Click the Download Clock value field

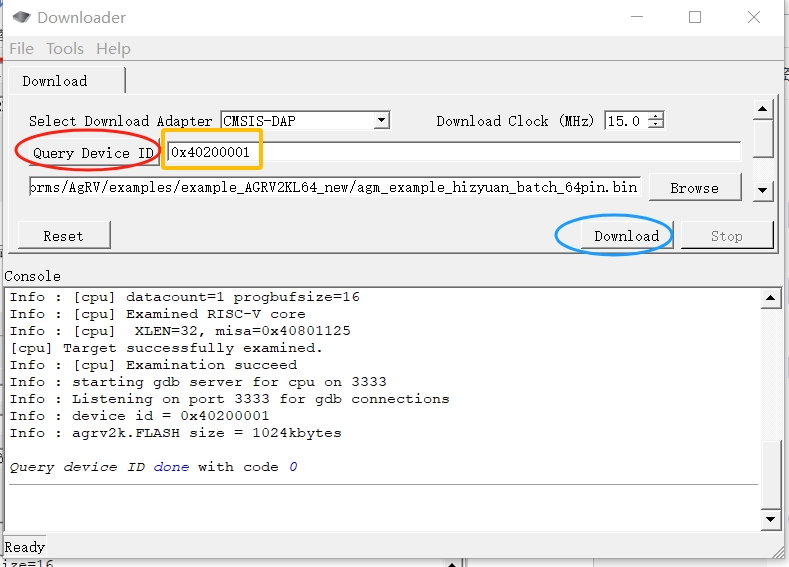click(626, 121)
